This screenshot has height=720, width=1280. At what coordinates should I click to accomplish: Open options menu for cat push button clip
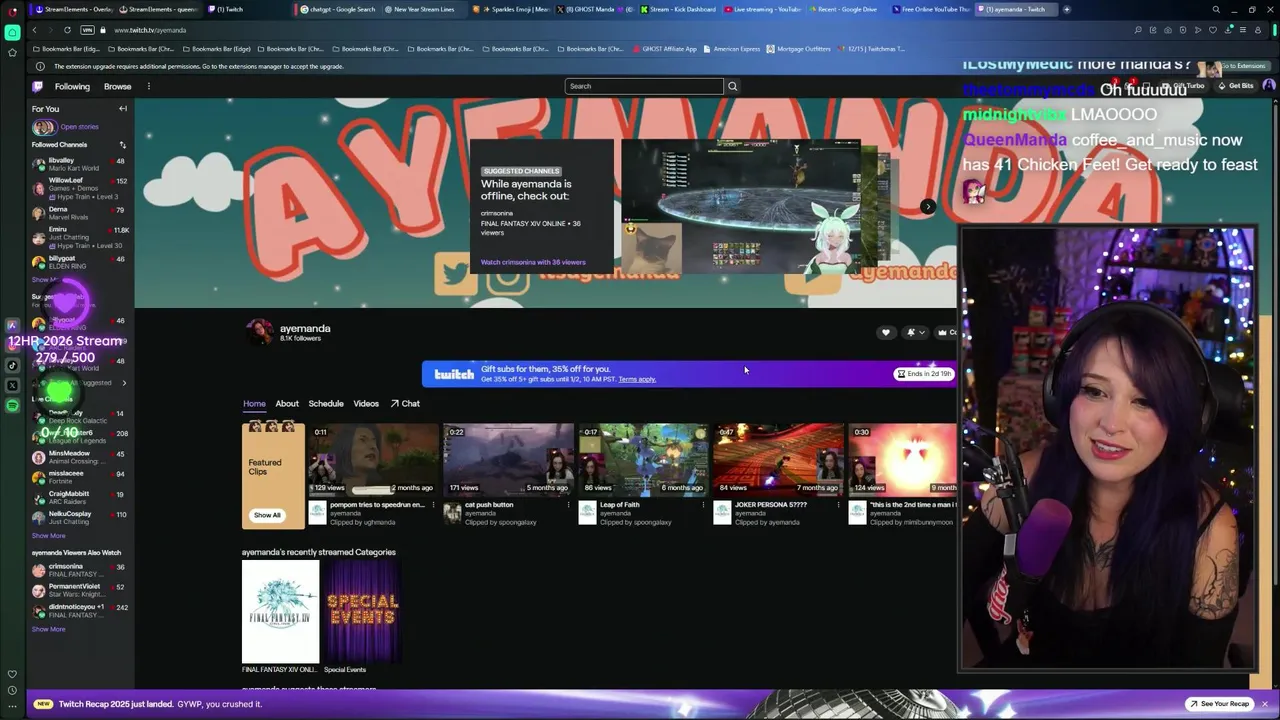[x=568, y=505]
